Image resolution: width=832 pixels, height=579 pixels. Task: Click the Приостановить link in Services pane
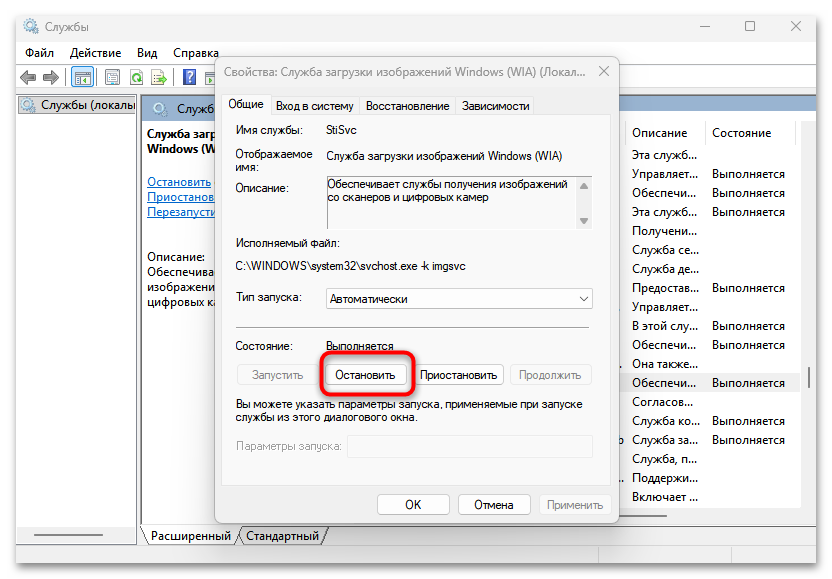point(181,197)
